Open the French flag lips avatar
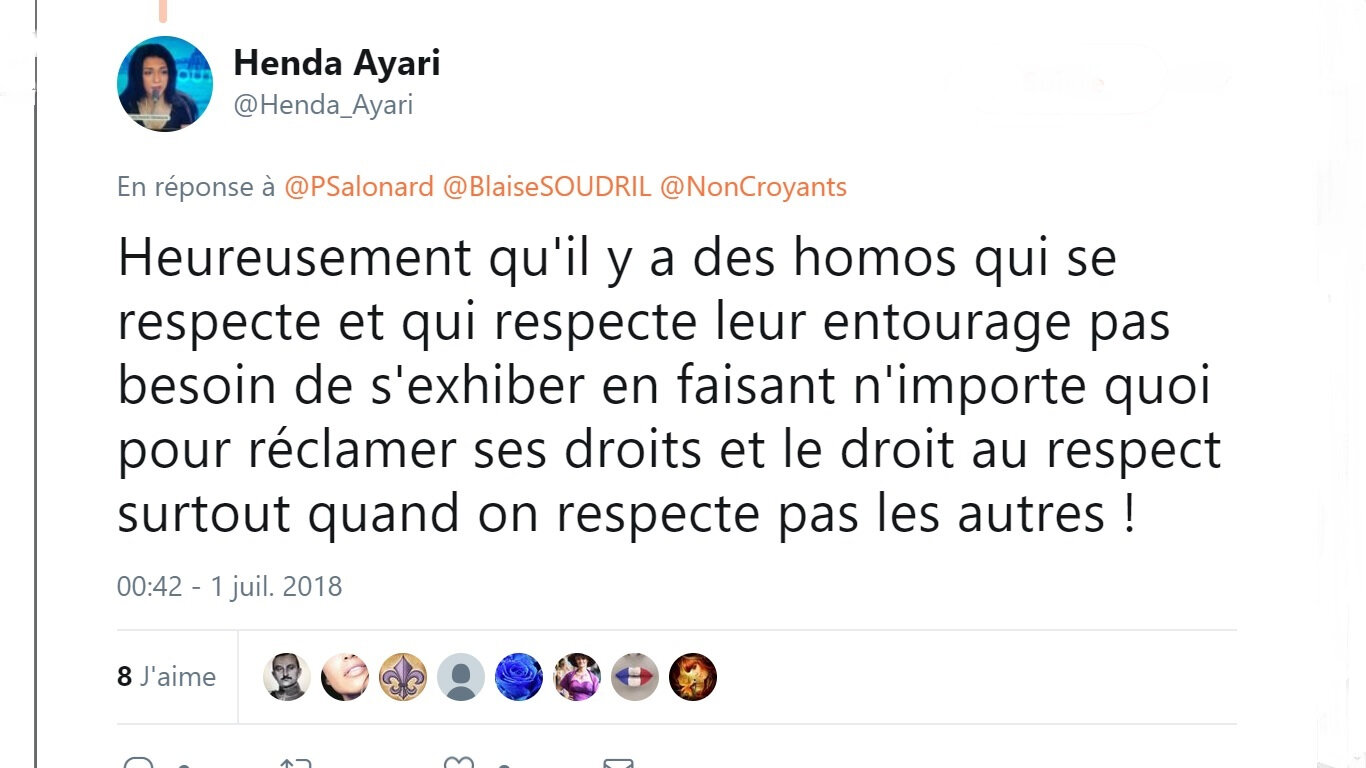This screenshot has width=1366, height=768. (x=635, y=677)
